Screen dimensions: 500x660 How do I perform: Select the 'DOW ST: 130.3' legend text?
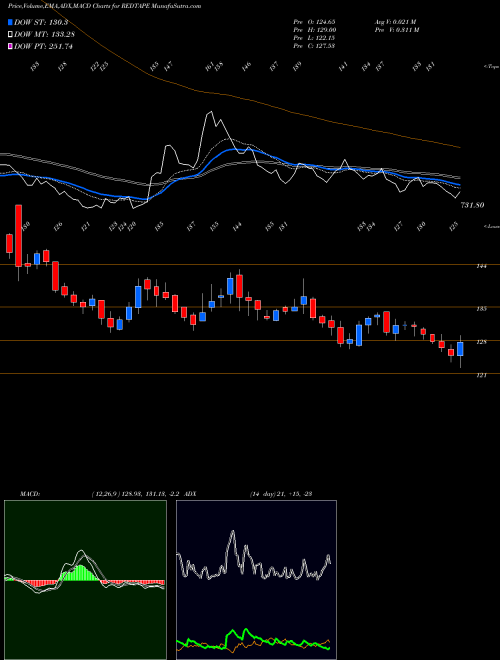pyautogui.click(x=41, y=22)
